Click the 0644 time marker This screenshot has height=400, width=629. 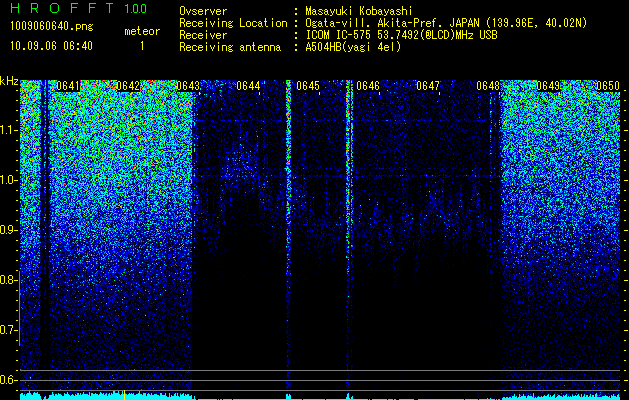248,86
